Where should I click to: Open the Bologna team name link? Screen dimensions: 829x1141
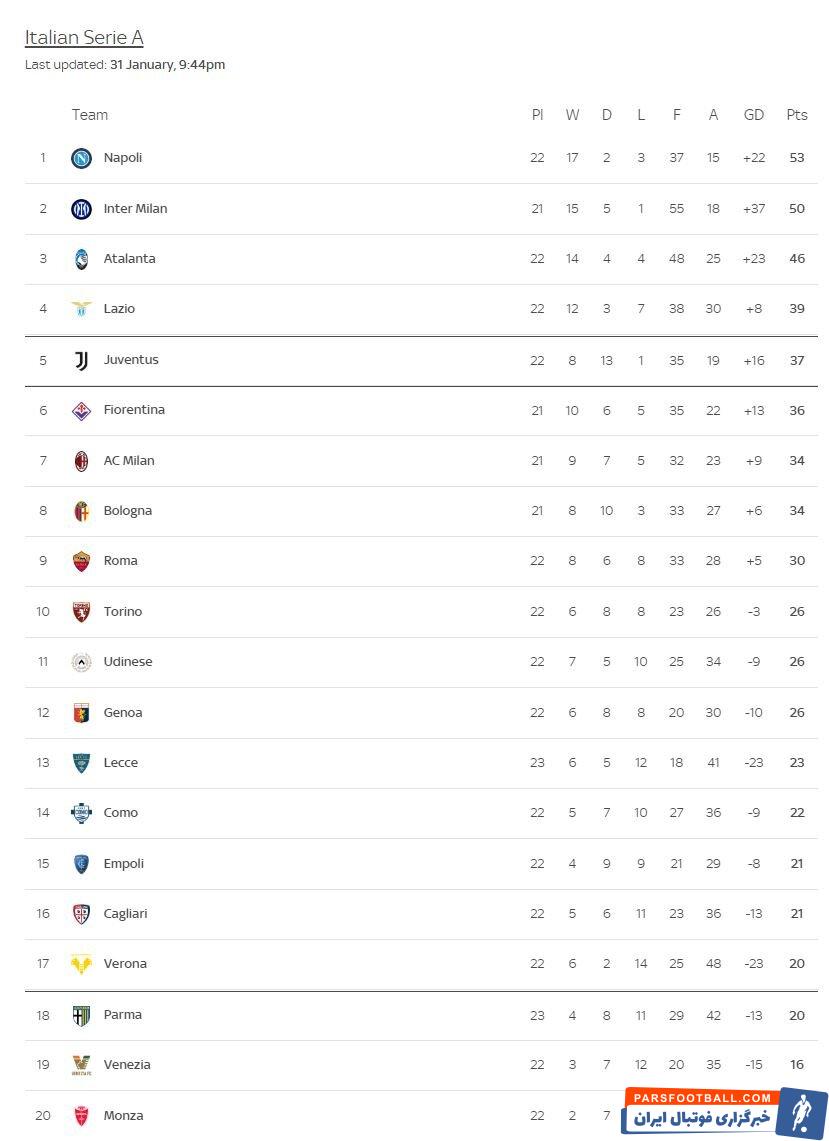(128, 511)
